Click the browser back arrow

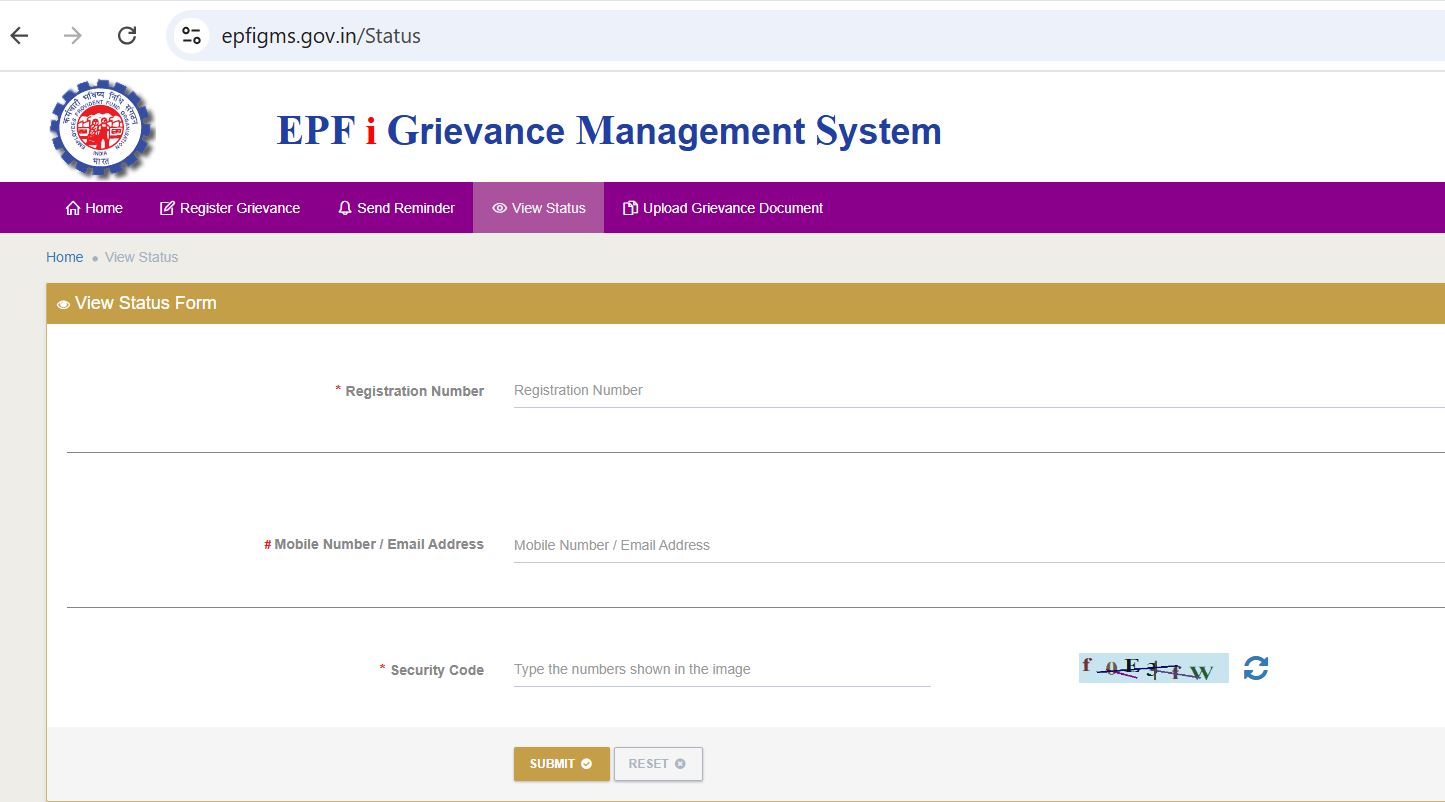[19, 36]
